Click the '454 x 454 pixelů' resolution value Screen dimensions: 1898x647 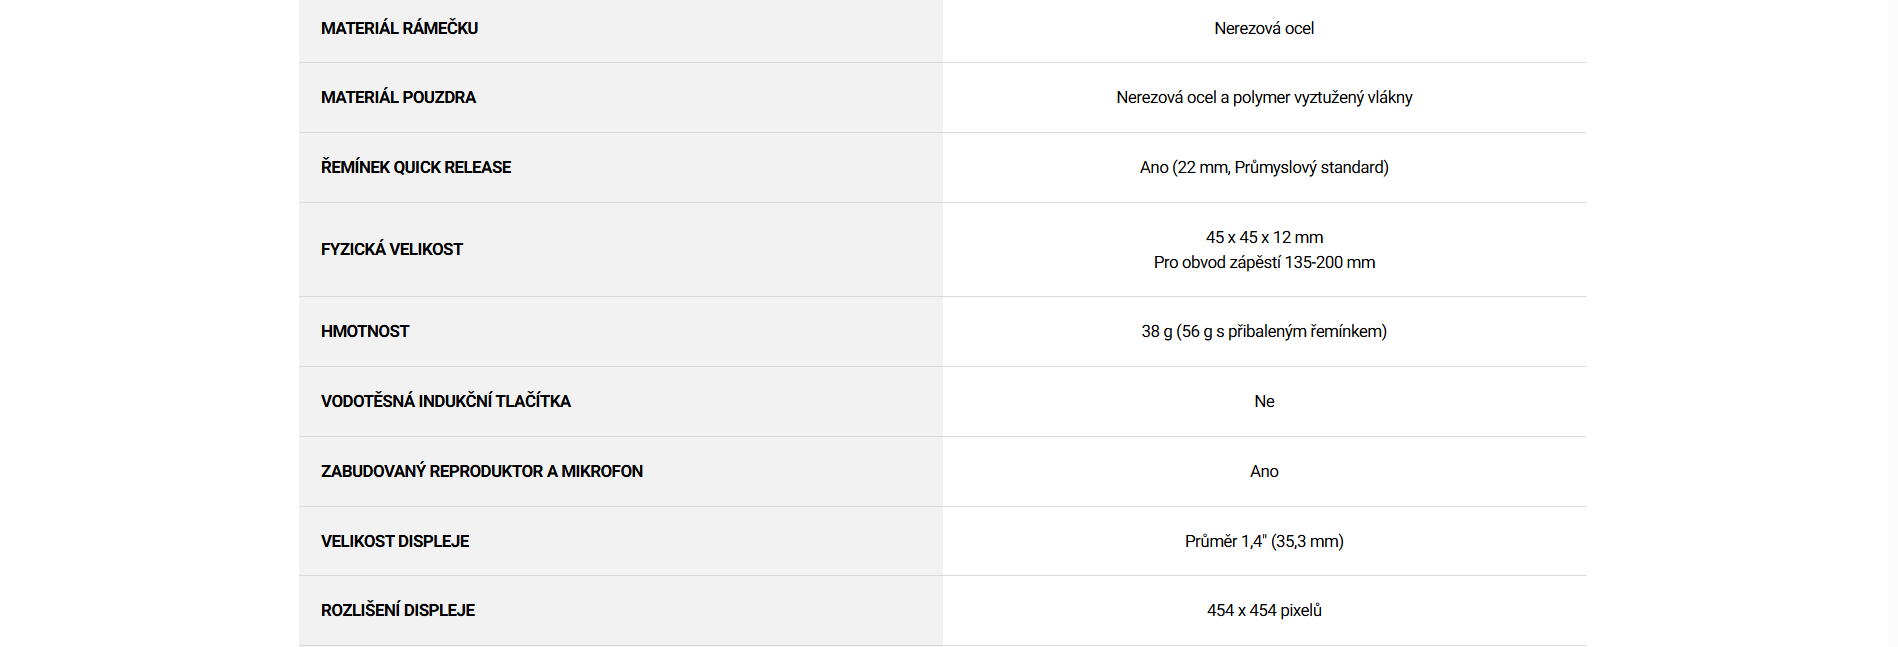(1264, 610)
